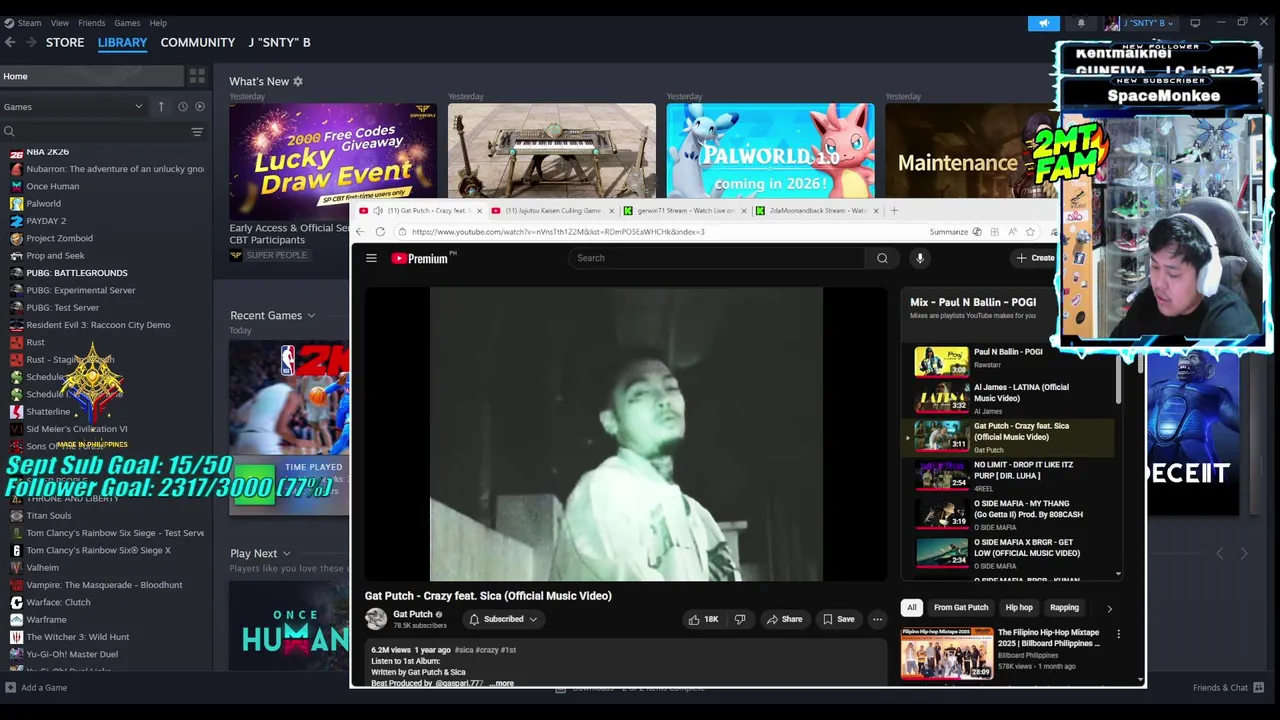Click browser URL address field
This screenshot has width=1280, height=720.
(x=660, y=232)
